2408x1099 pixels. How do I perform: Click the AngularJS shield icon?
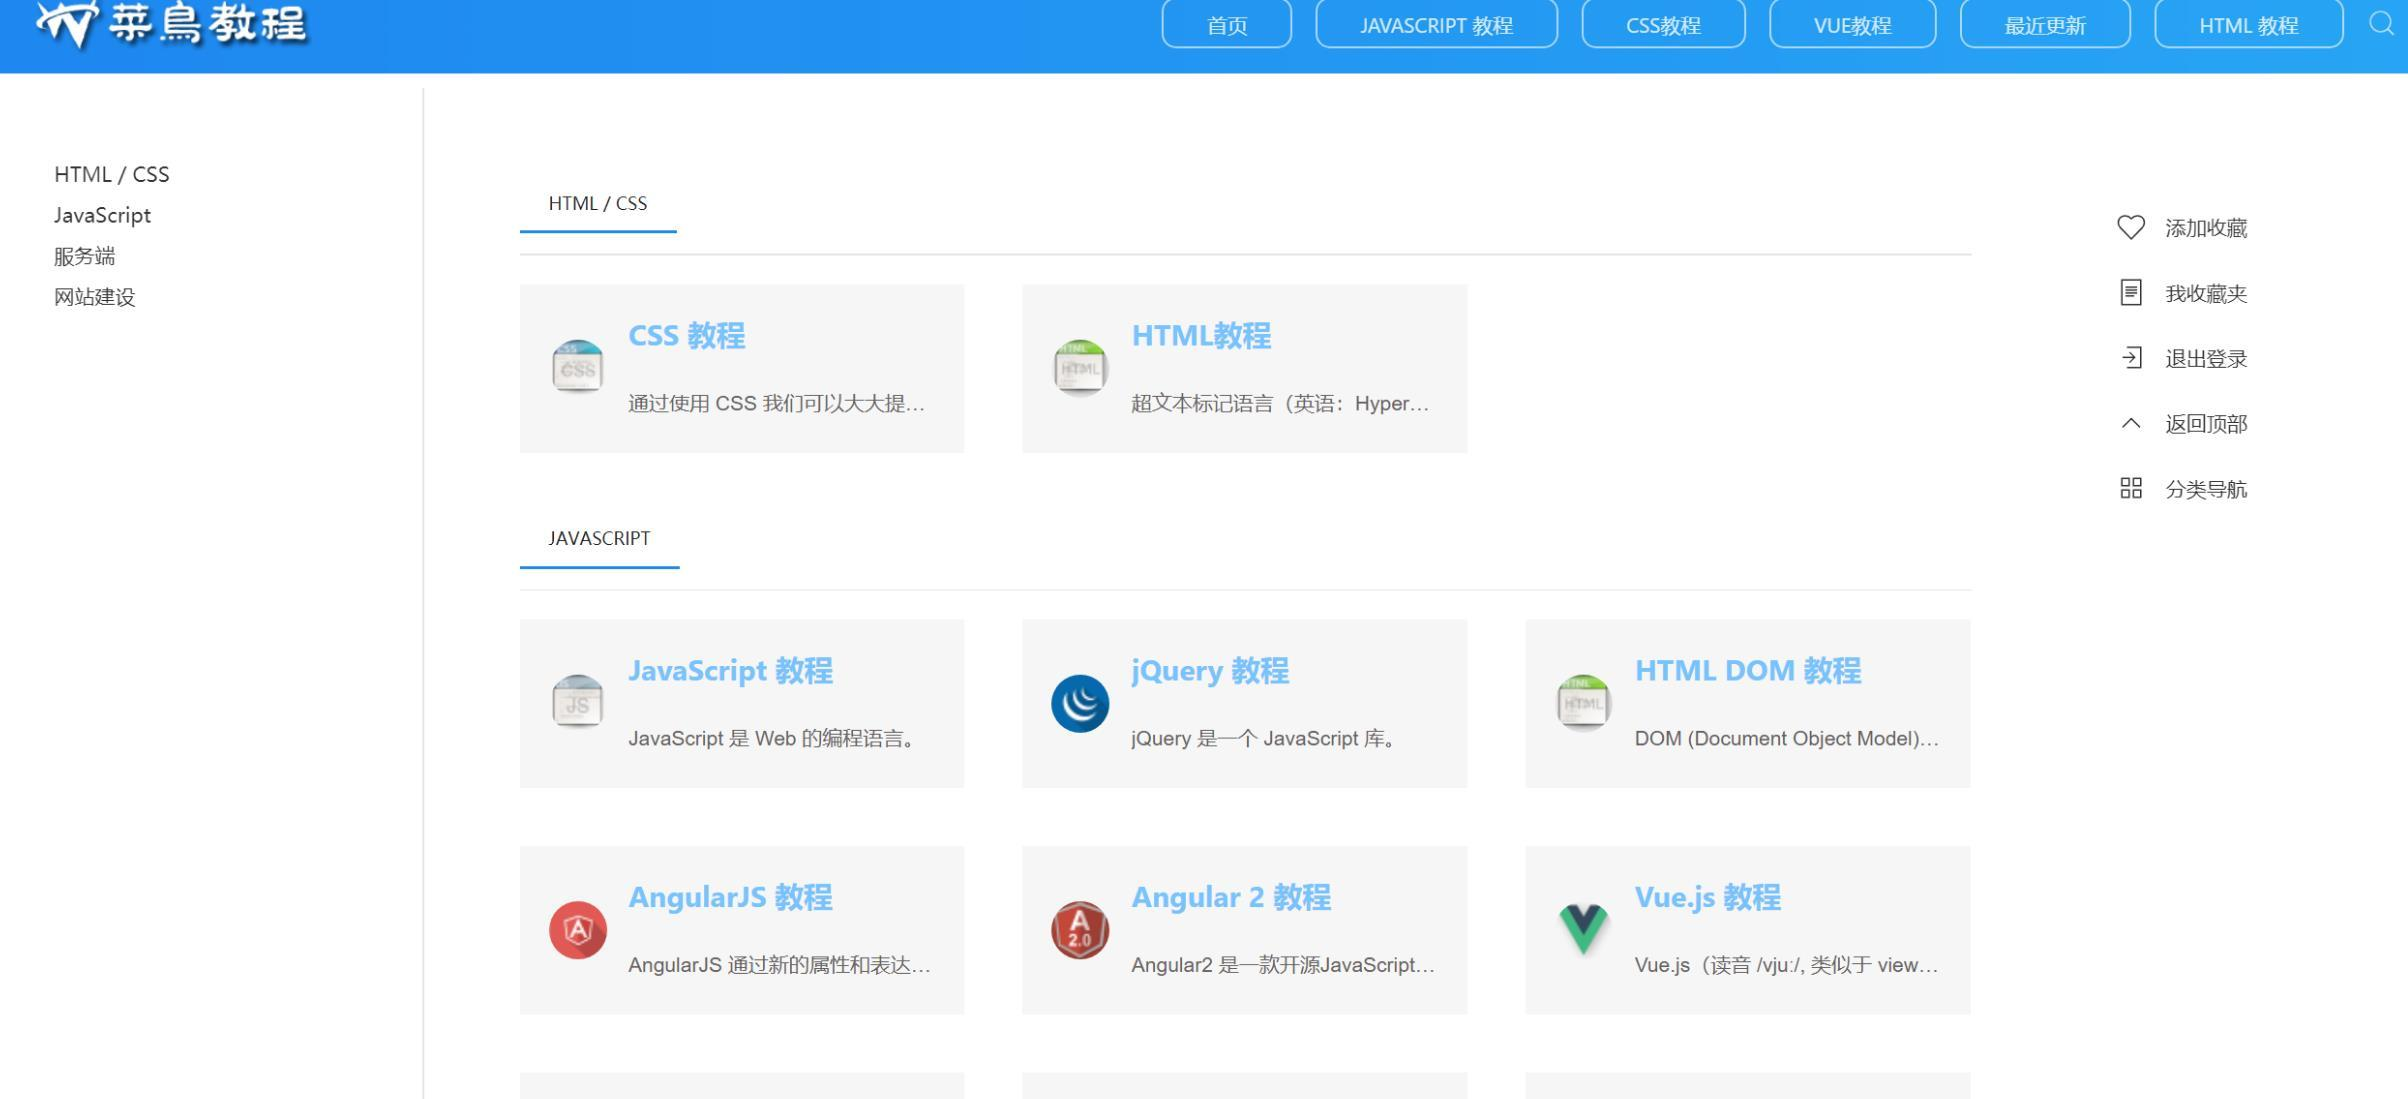pos(578,929)
